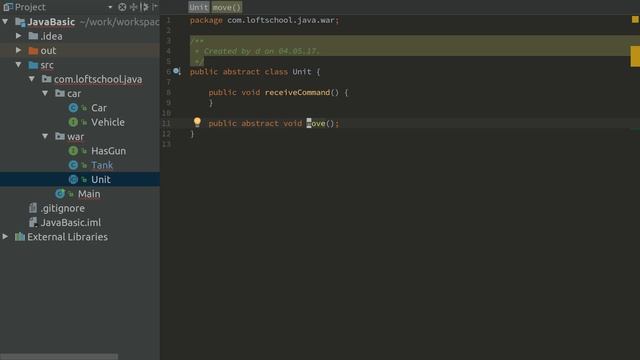Collapse the war package

[x=45, y=136]
